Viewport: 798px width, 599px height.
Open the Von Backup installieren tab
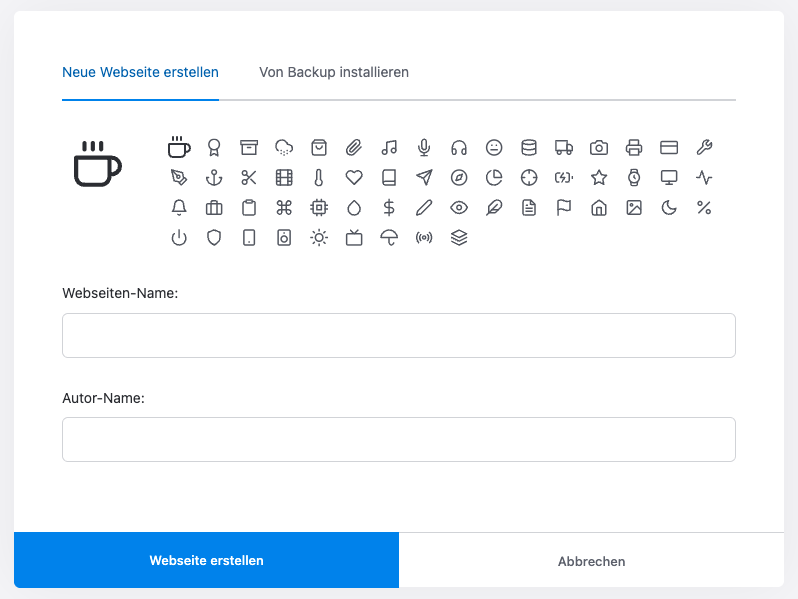[334, 72]
